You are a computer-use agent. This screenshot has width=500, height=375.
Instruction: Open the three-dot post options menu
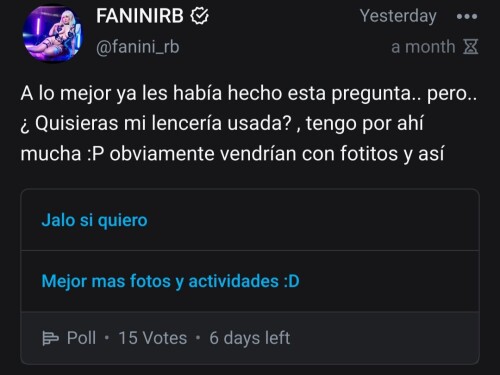[467, 16]
